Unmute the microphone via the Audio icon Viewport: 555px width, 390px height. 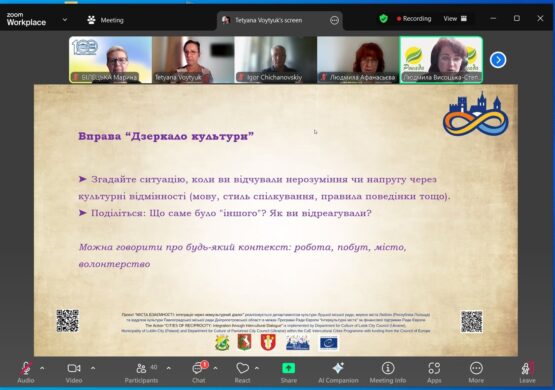[25, 372]
